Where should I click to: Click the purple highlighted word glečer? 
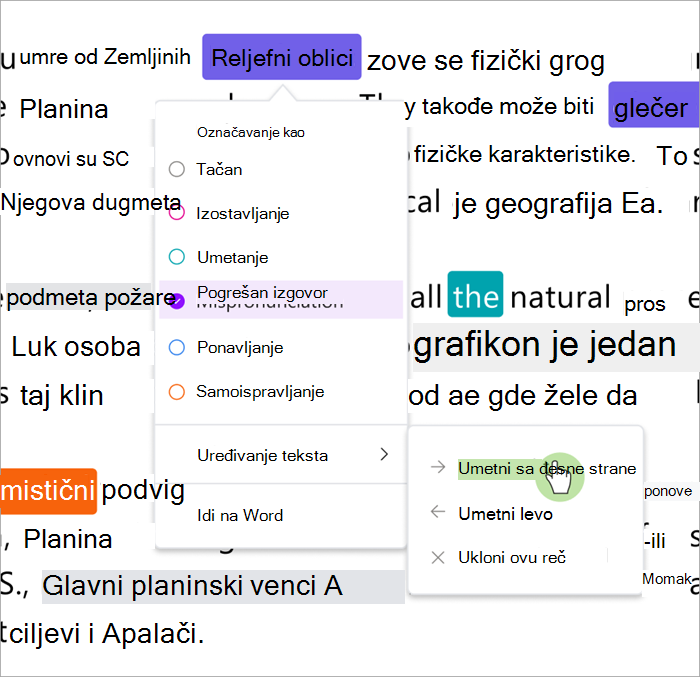pyautogui.click(x=654, y=105)
